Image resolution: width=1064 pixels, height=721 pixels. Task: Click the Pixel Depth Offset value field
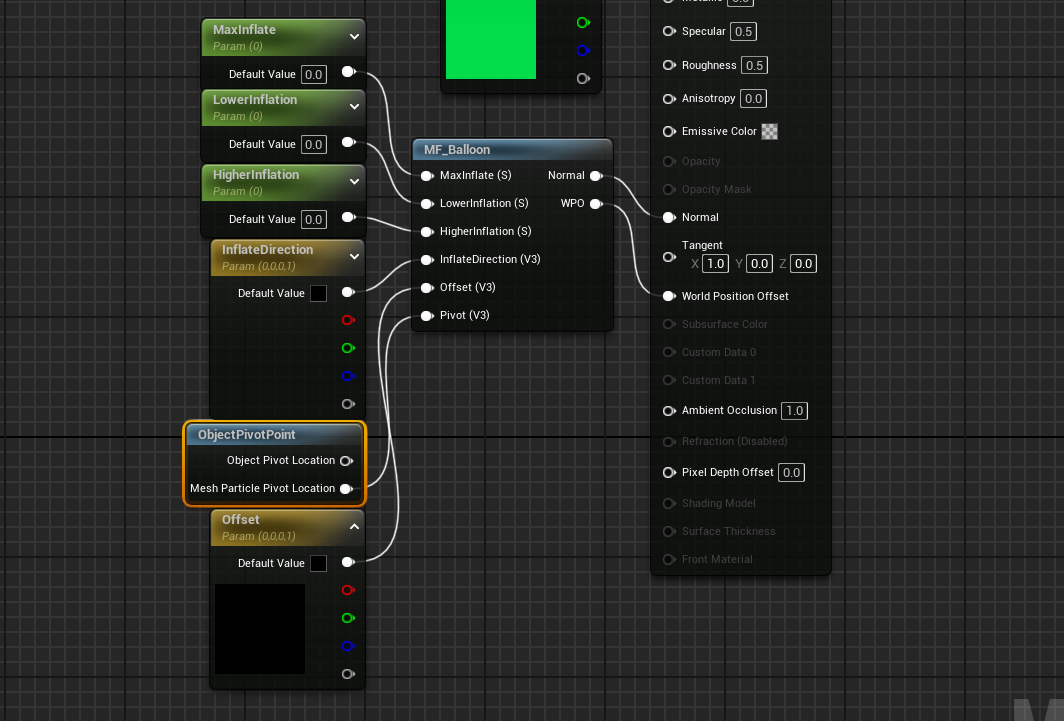coord(791,473)
